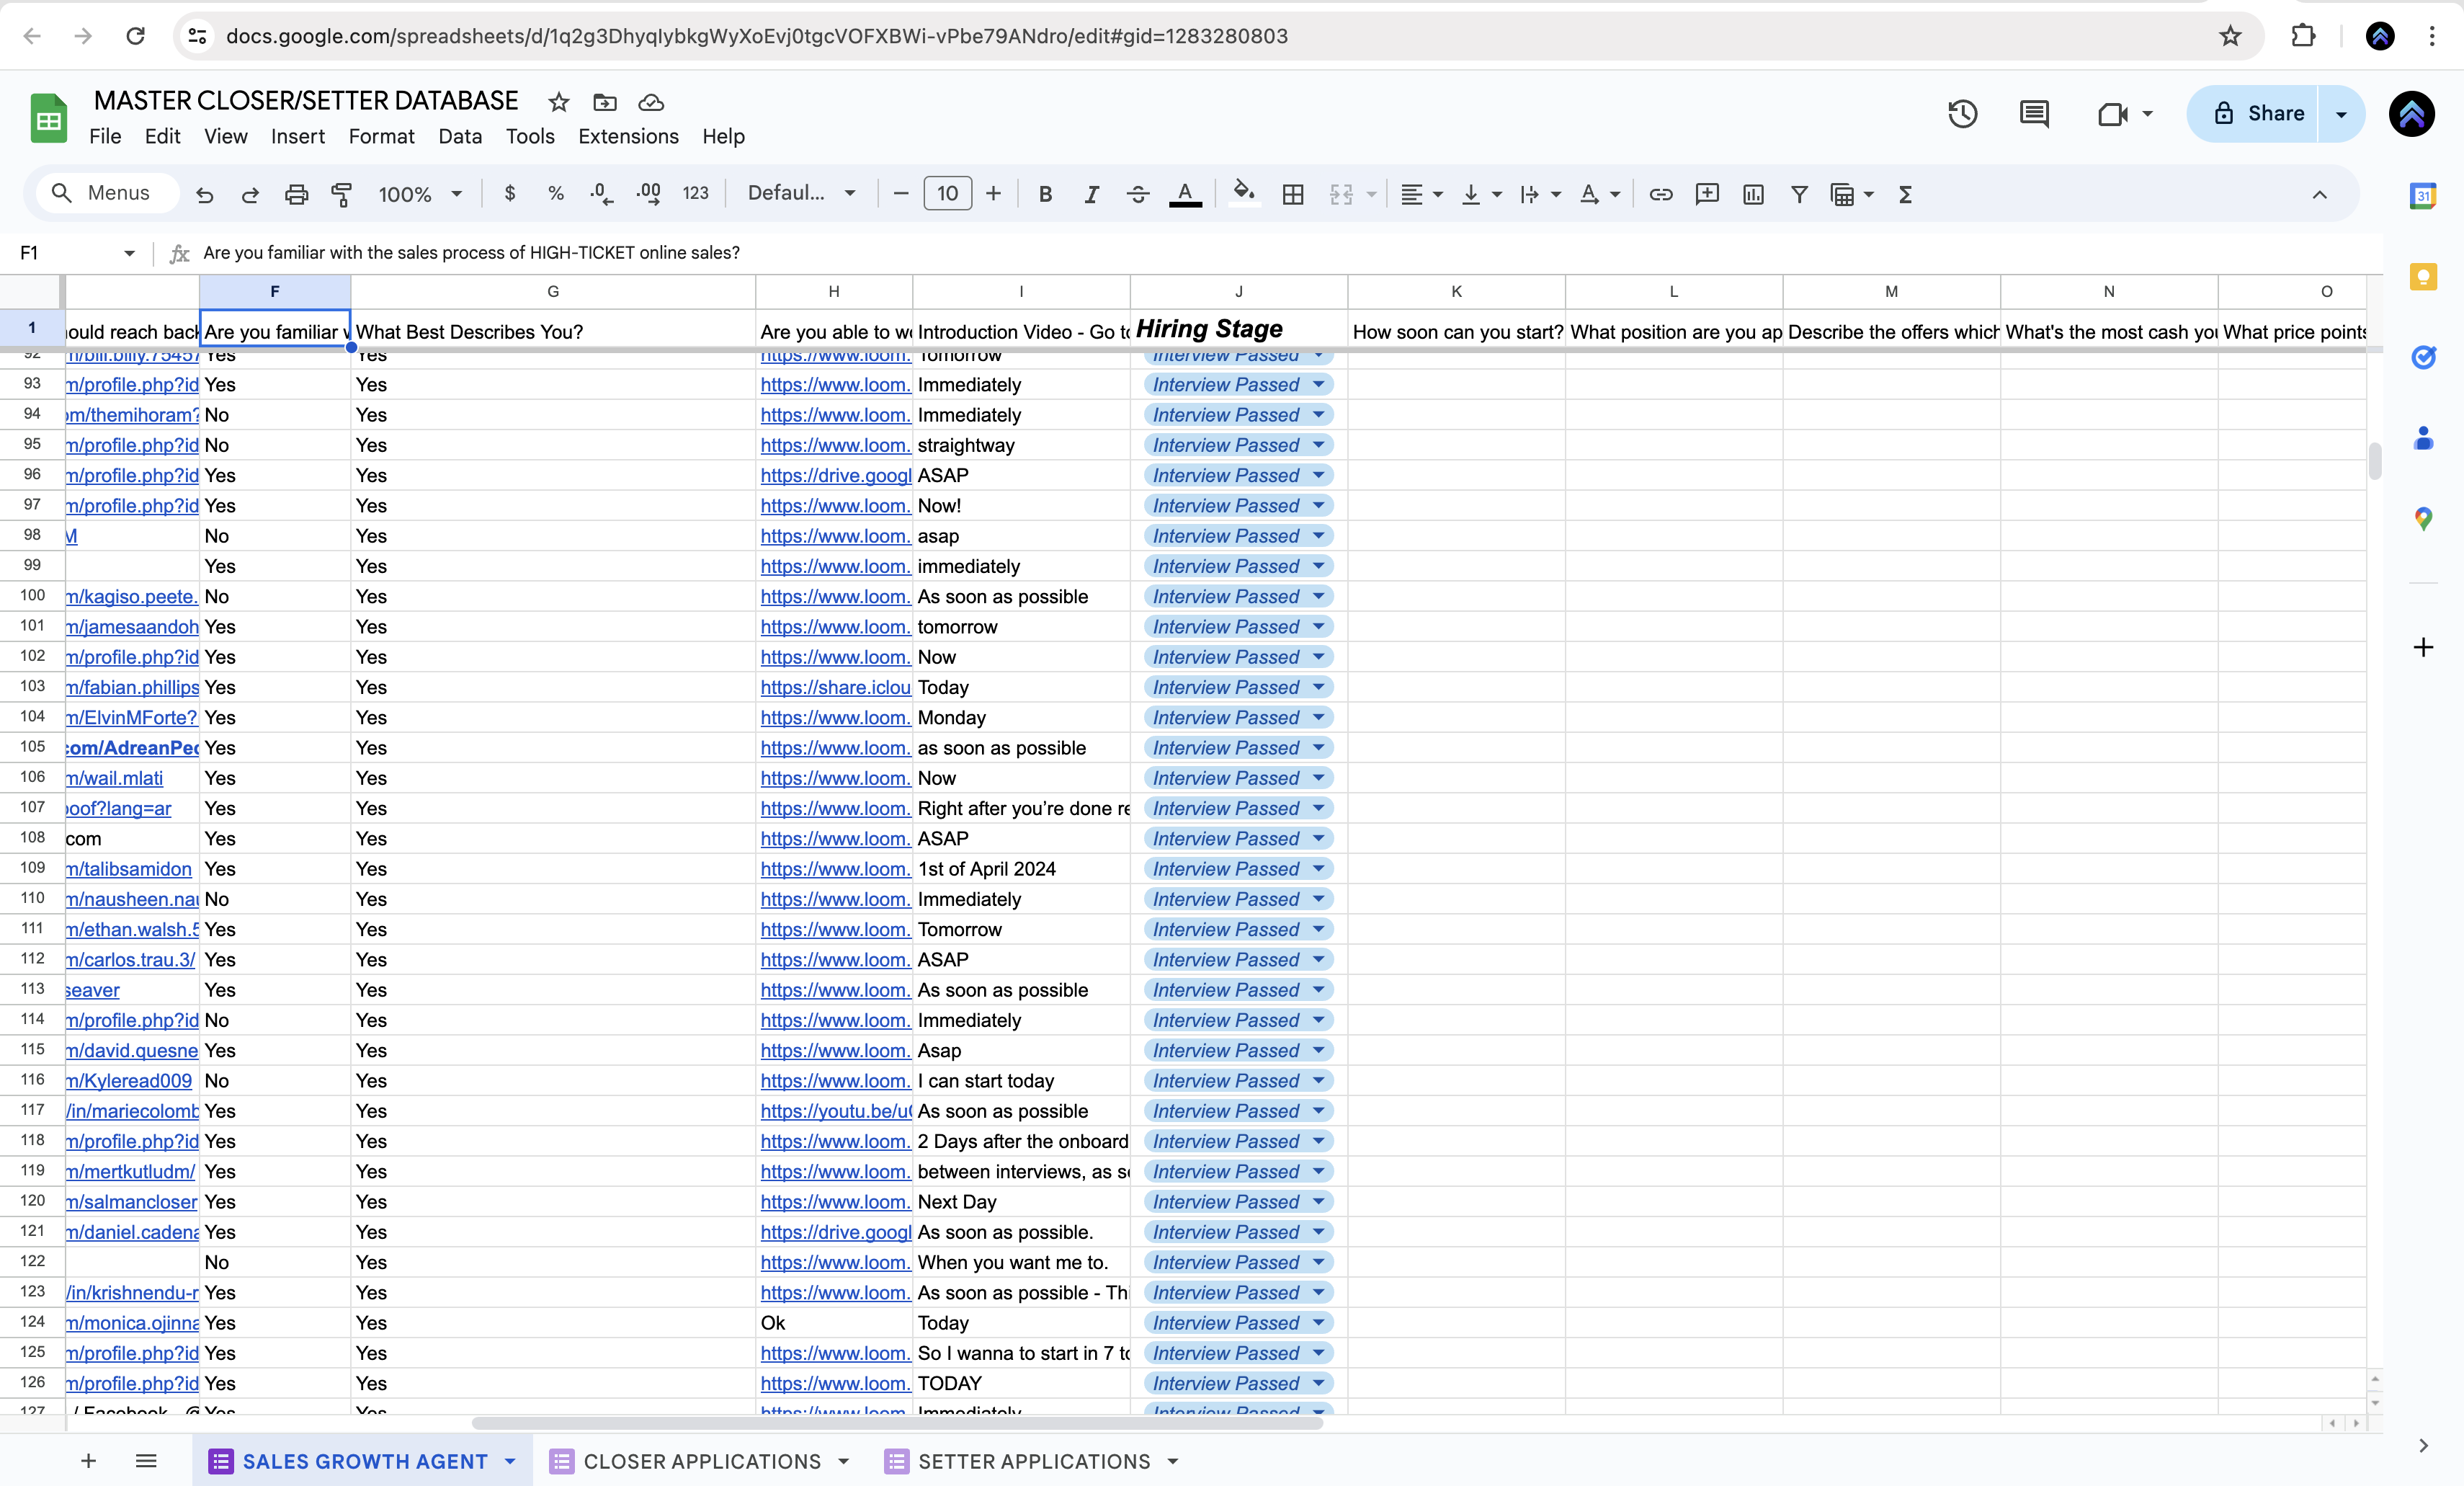This screenshot has height=1486, width=2464.
Task: Apply currency formatting to the selection
Action: [x=510, y=193]
